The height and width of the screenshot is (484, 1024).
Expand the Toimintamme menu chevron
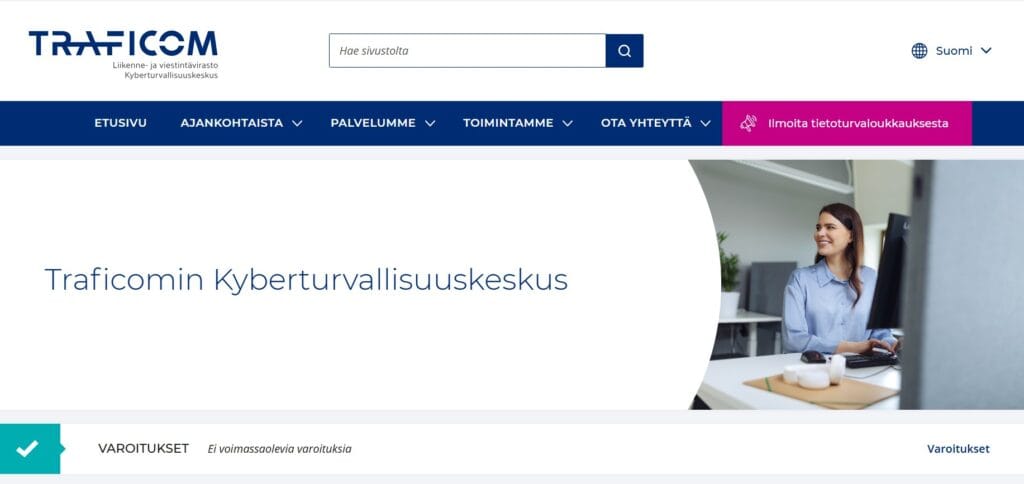(568, 123)
